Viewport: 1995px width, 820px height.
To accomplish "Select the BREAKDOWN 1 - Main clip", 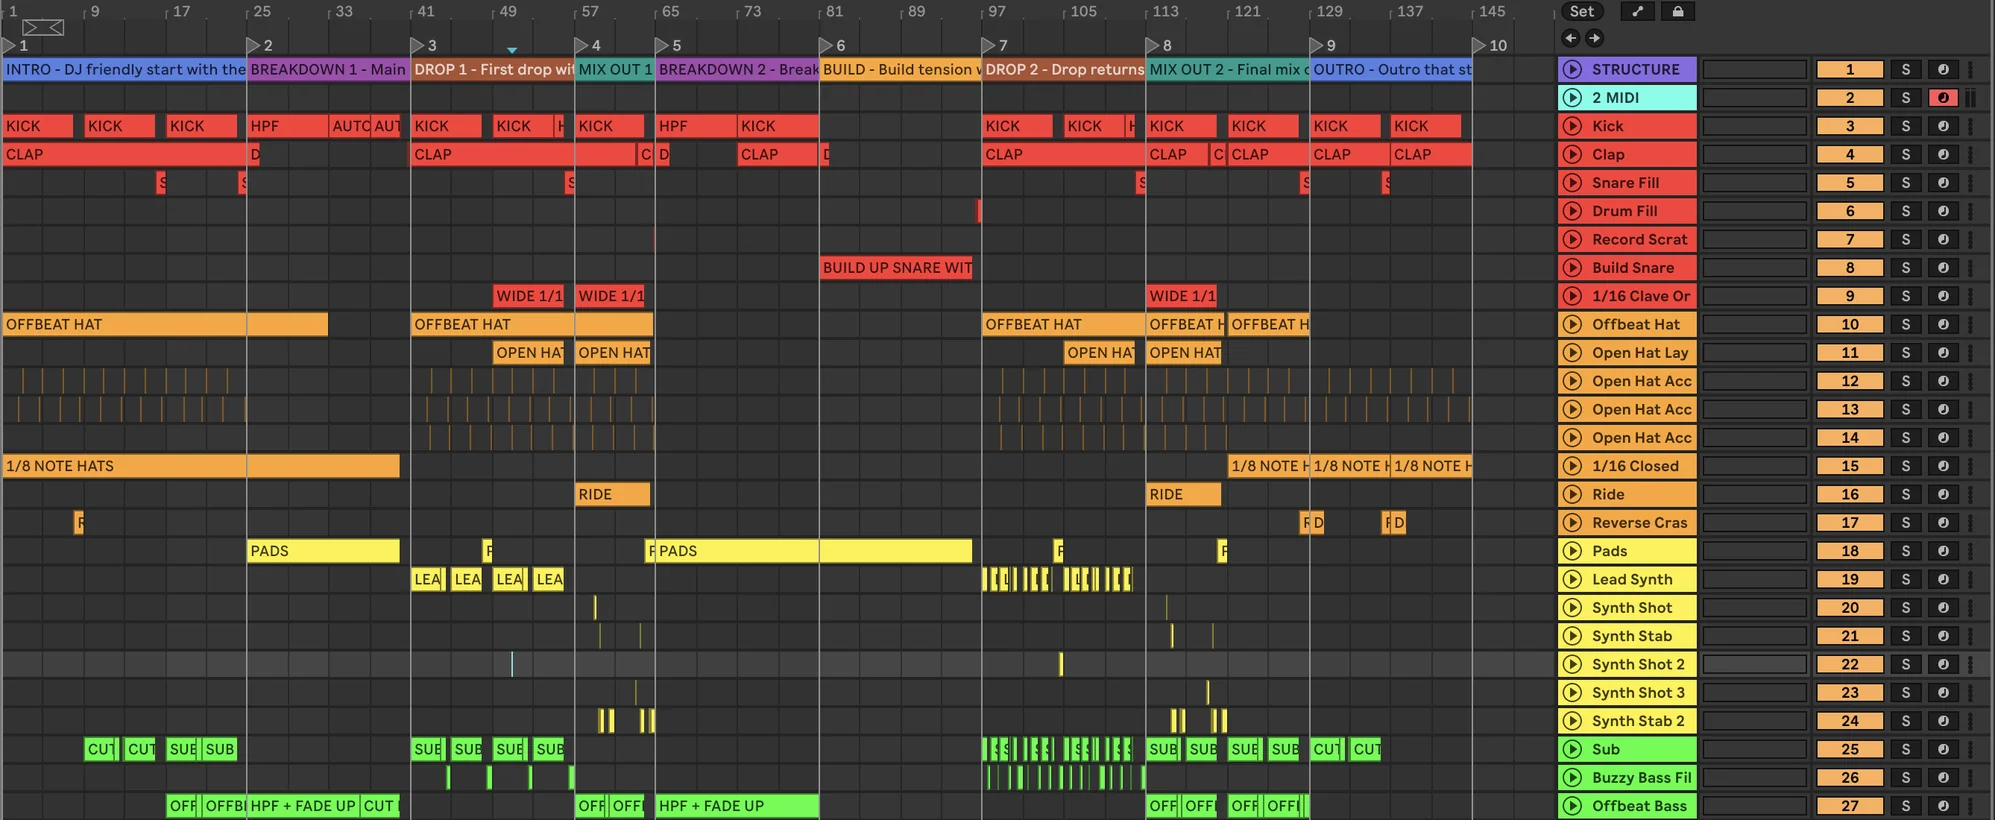I will 328,70.
